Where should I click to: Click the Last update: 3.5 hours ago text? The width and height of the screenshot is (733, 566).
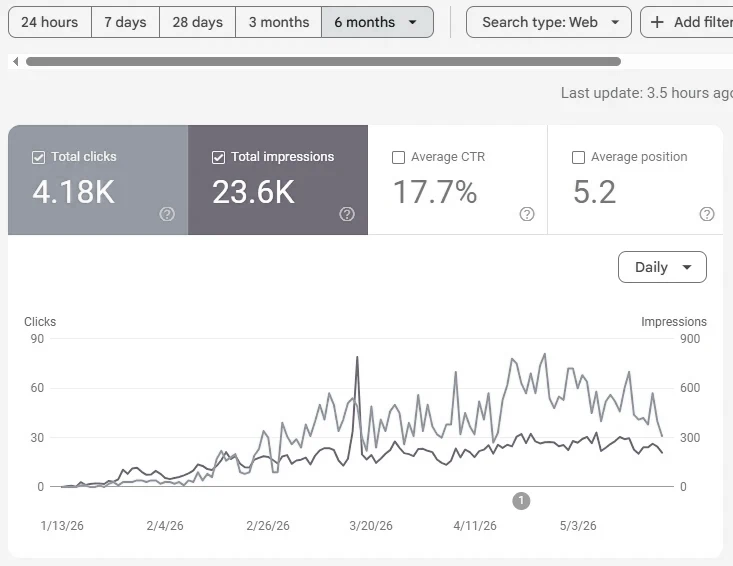[x=647, y=93]
